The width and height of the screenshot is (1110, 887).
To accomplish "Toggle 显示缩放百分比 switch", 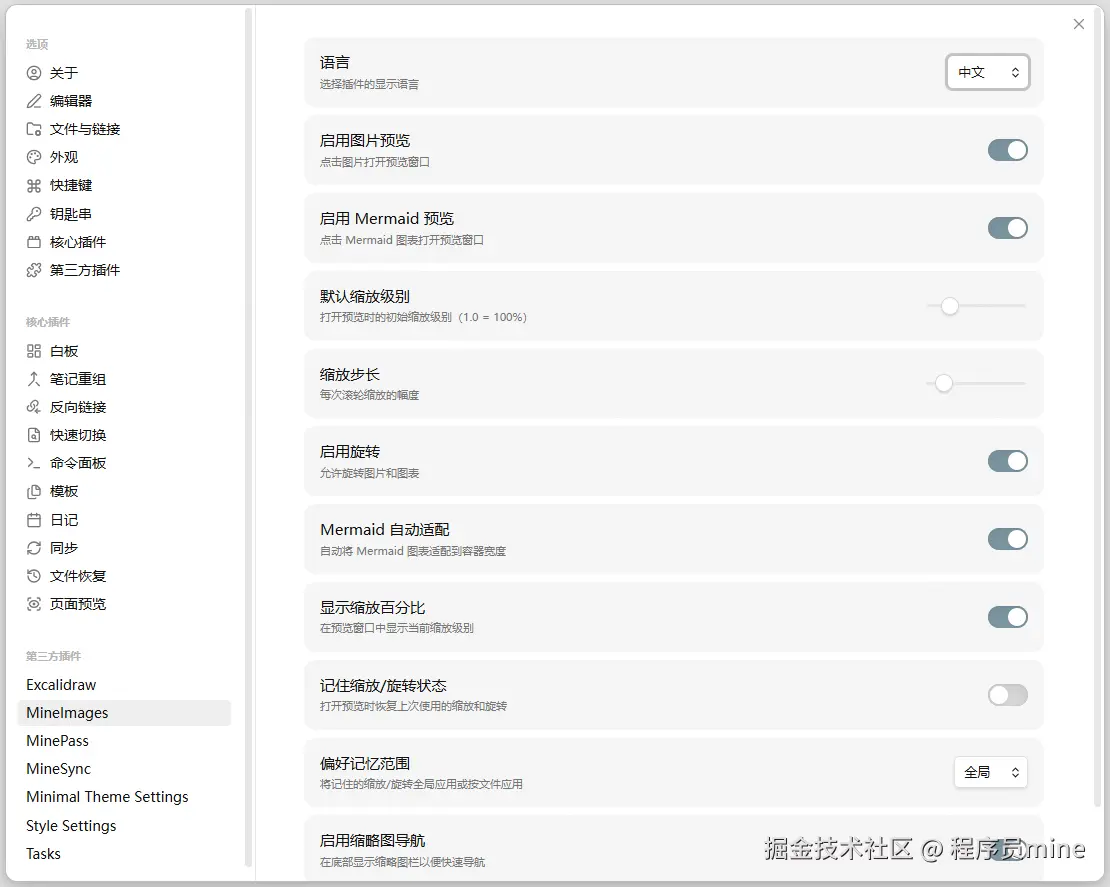I will pos(1007,617).
